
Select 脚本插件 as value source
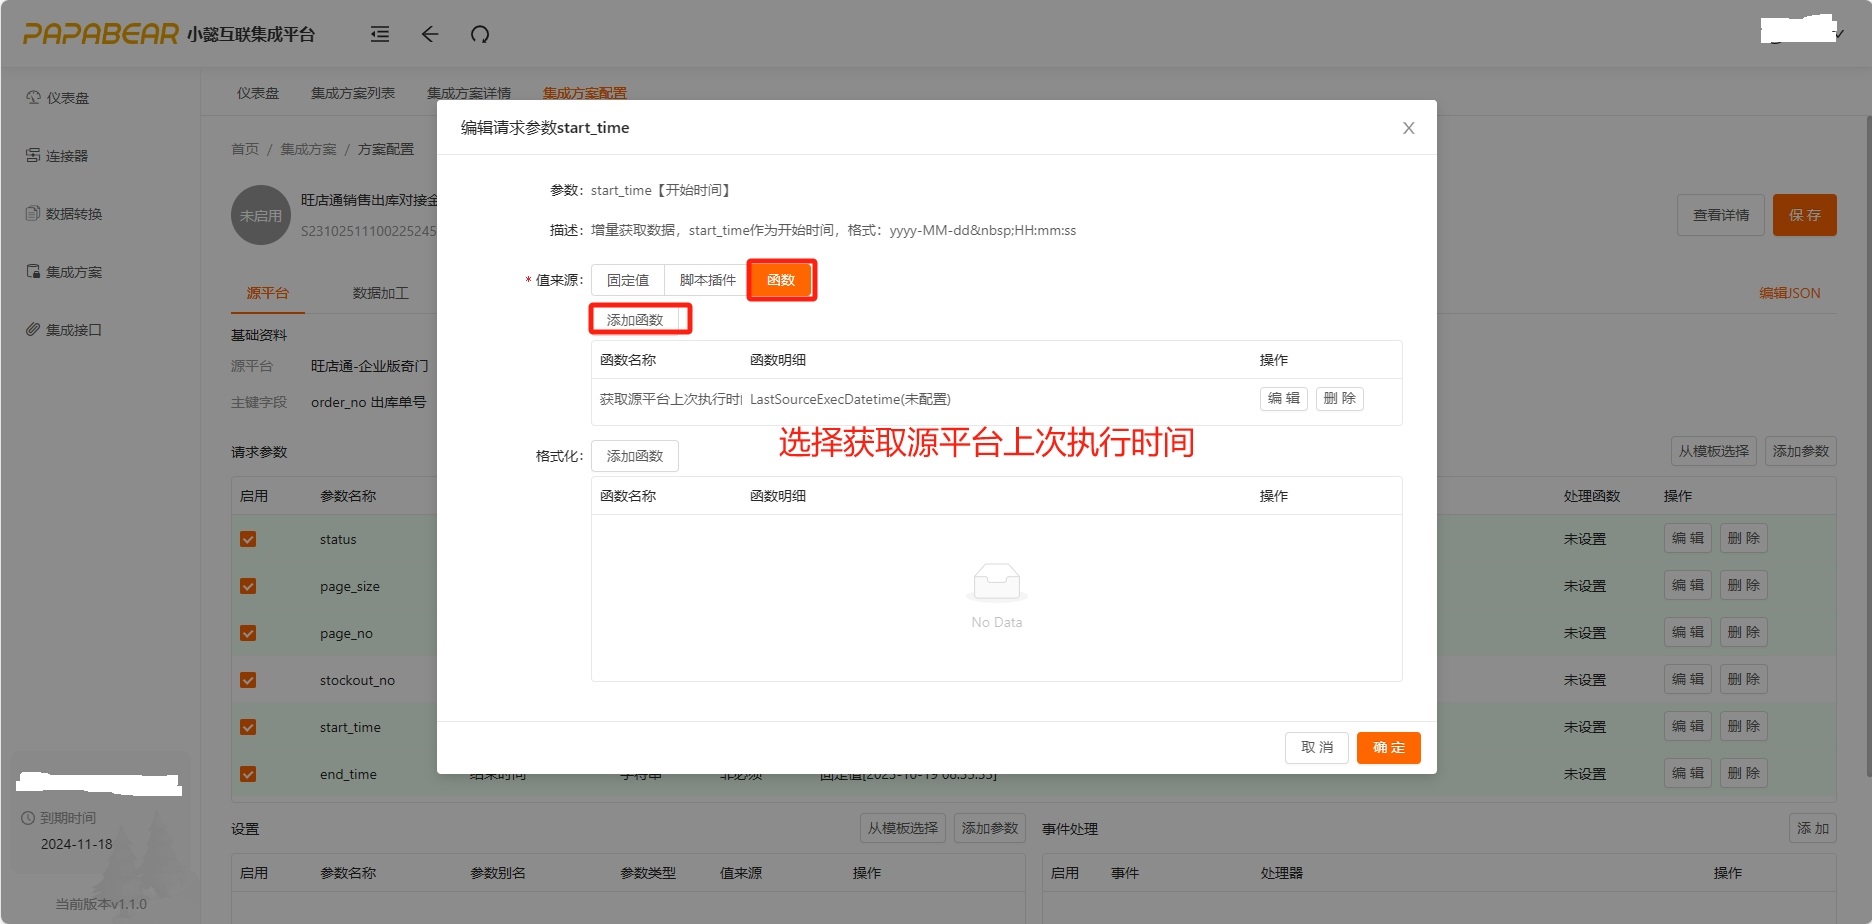tap(707, 280)
